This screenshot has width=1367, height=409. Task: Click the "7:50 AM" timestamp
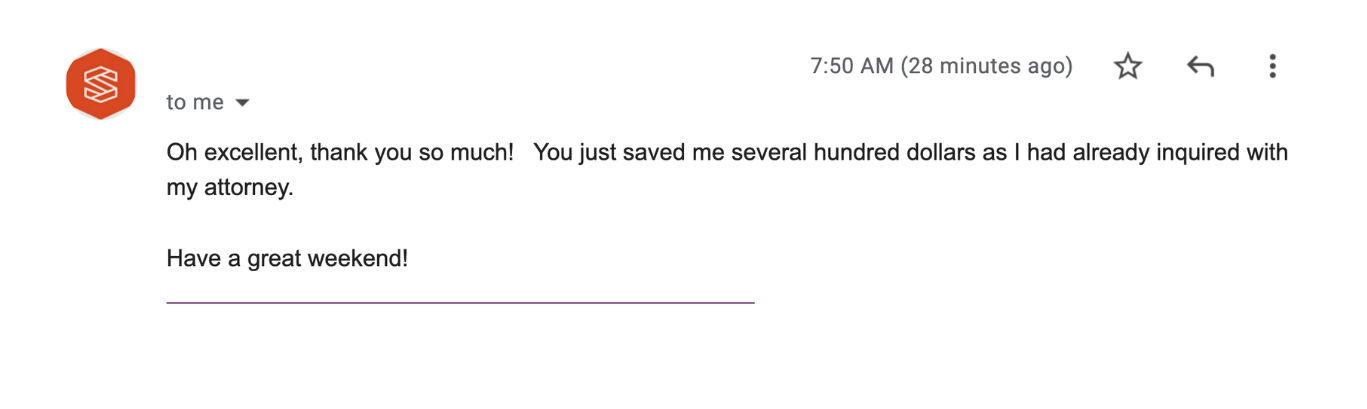tap(851, 67)
